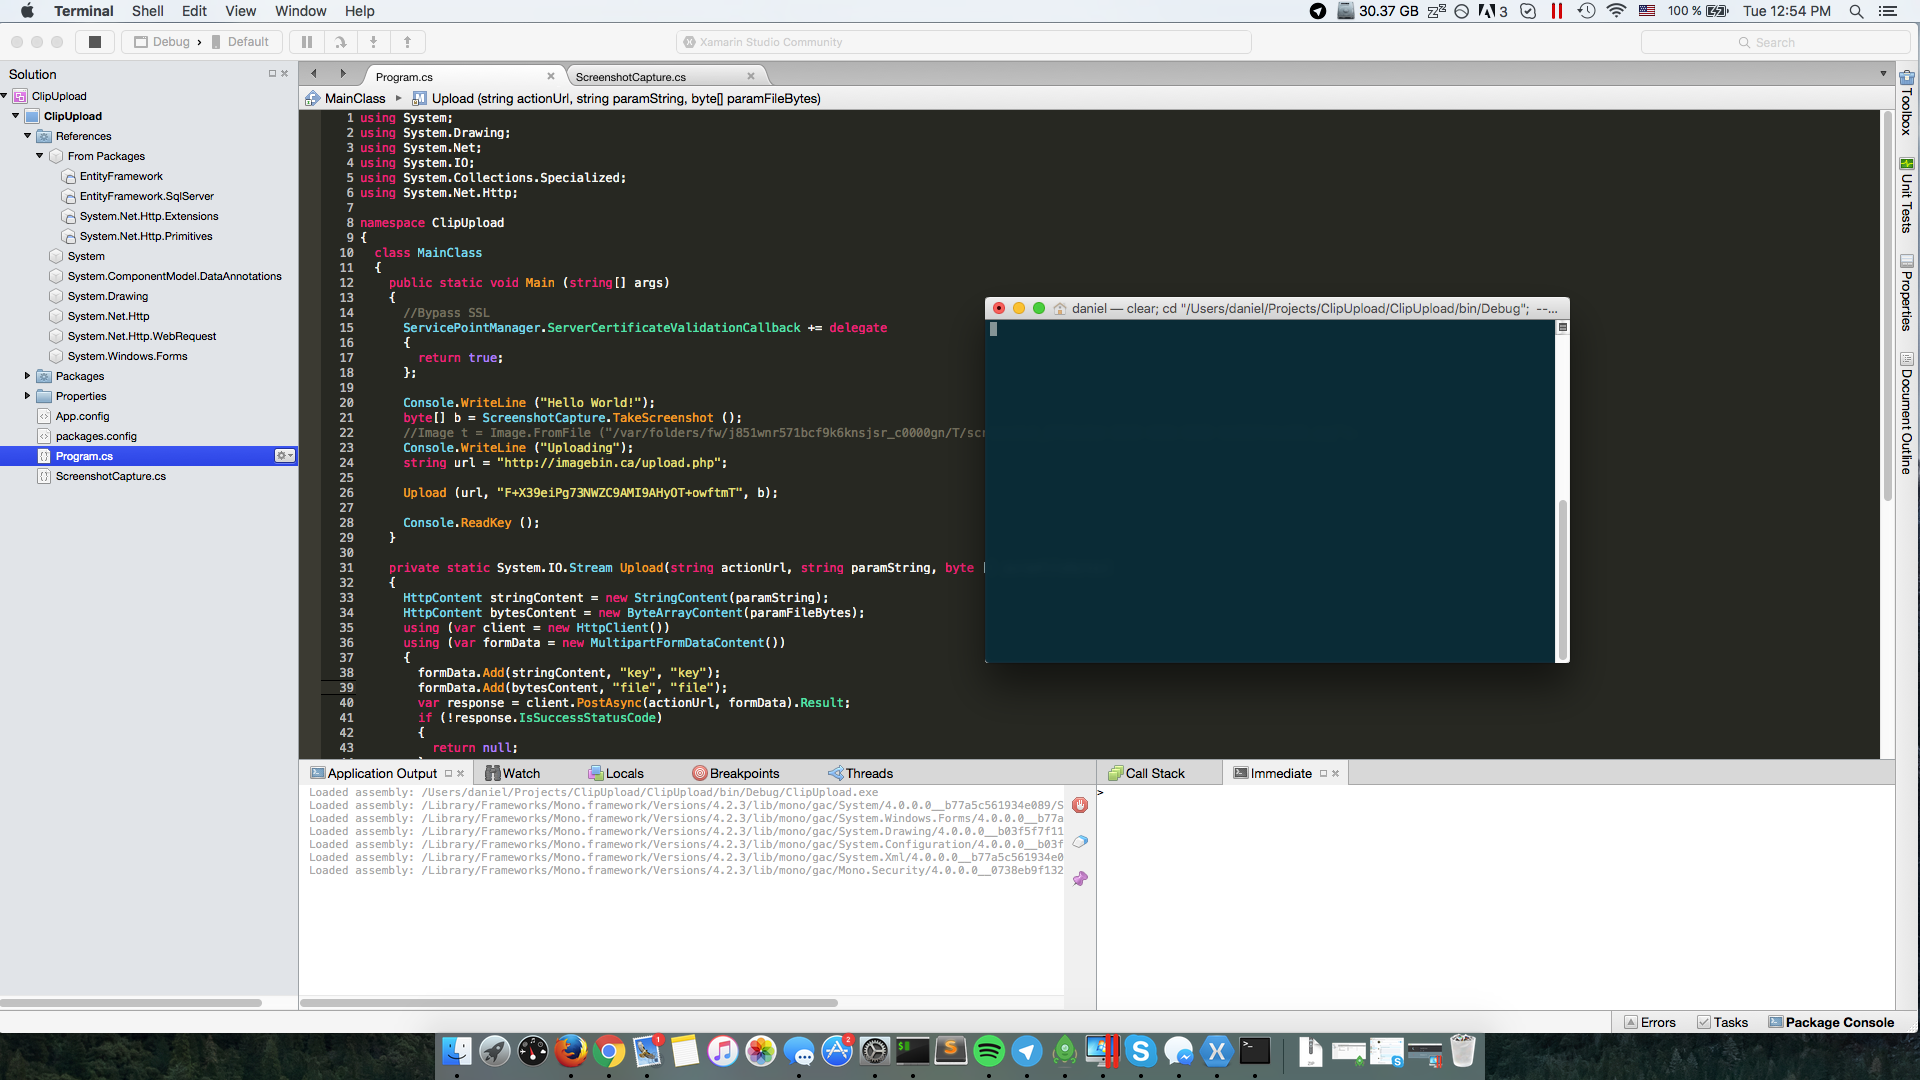Click the Step Out arrow icon

[x=407, y=42]
